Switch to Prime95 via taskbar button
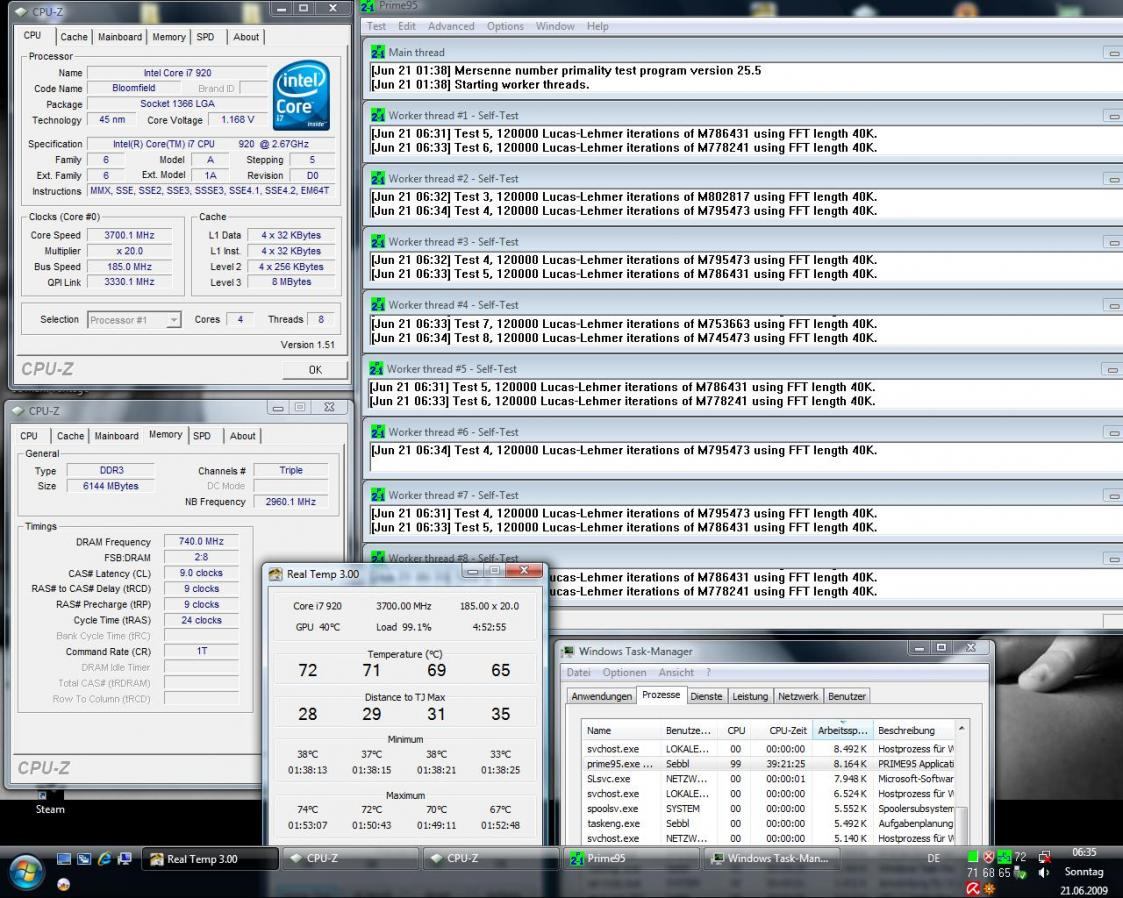 click(630, 859)
